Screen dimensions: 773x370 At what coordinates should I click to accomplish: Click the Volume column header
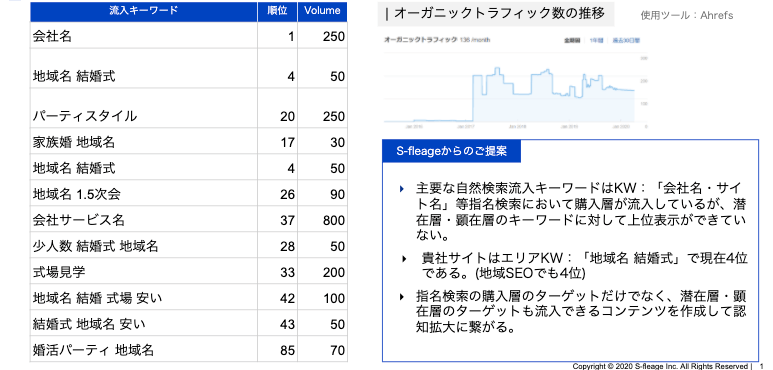click(322, 11)
